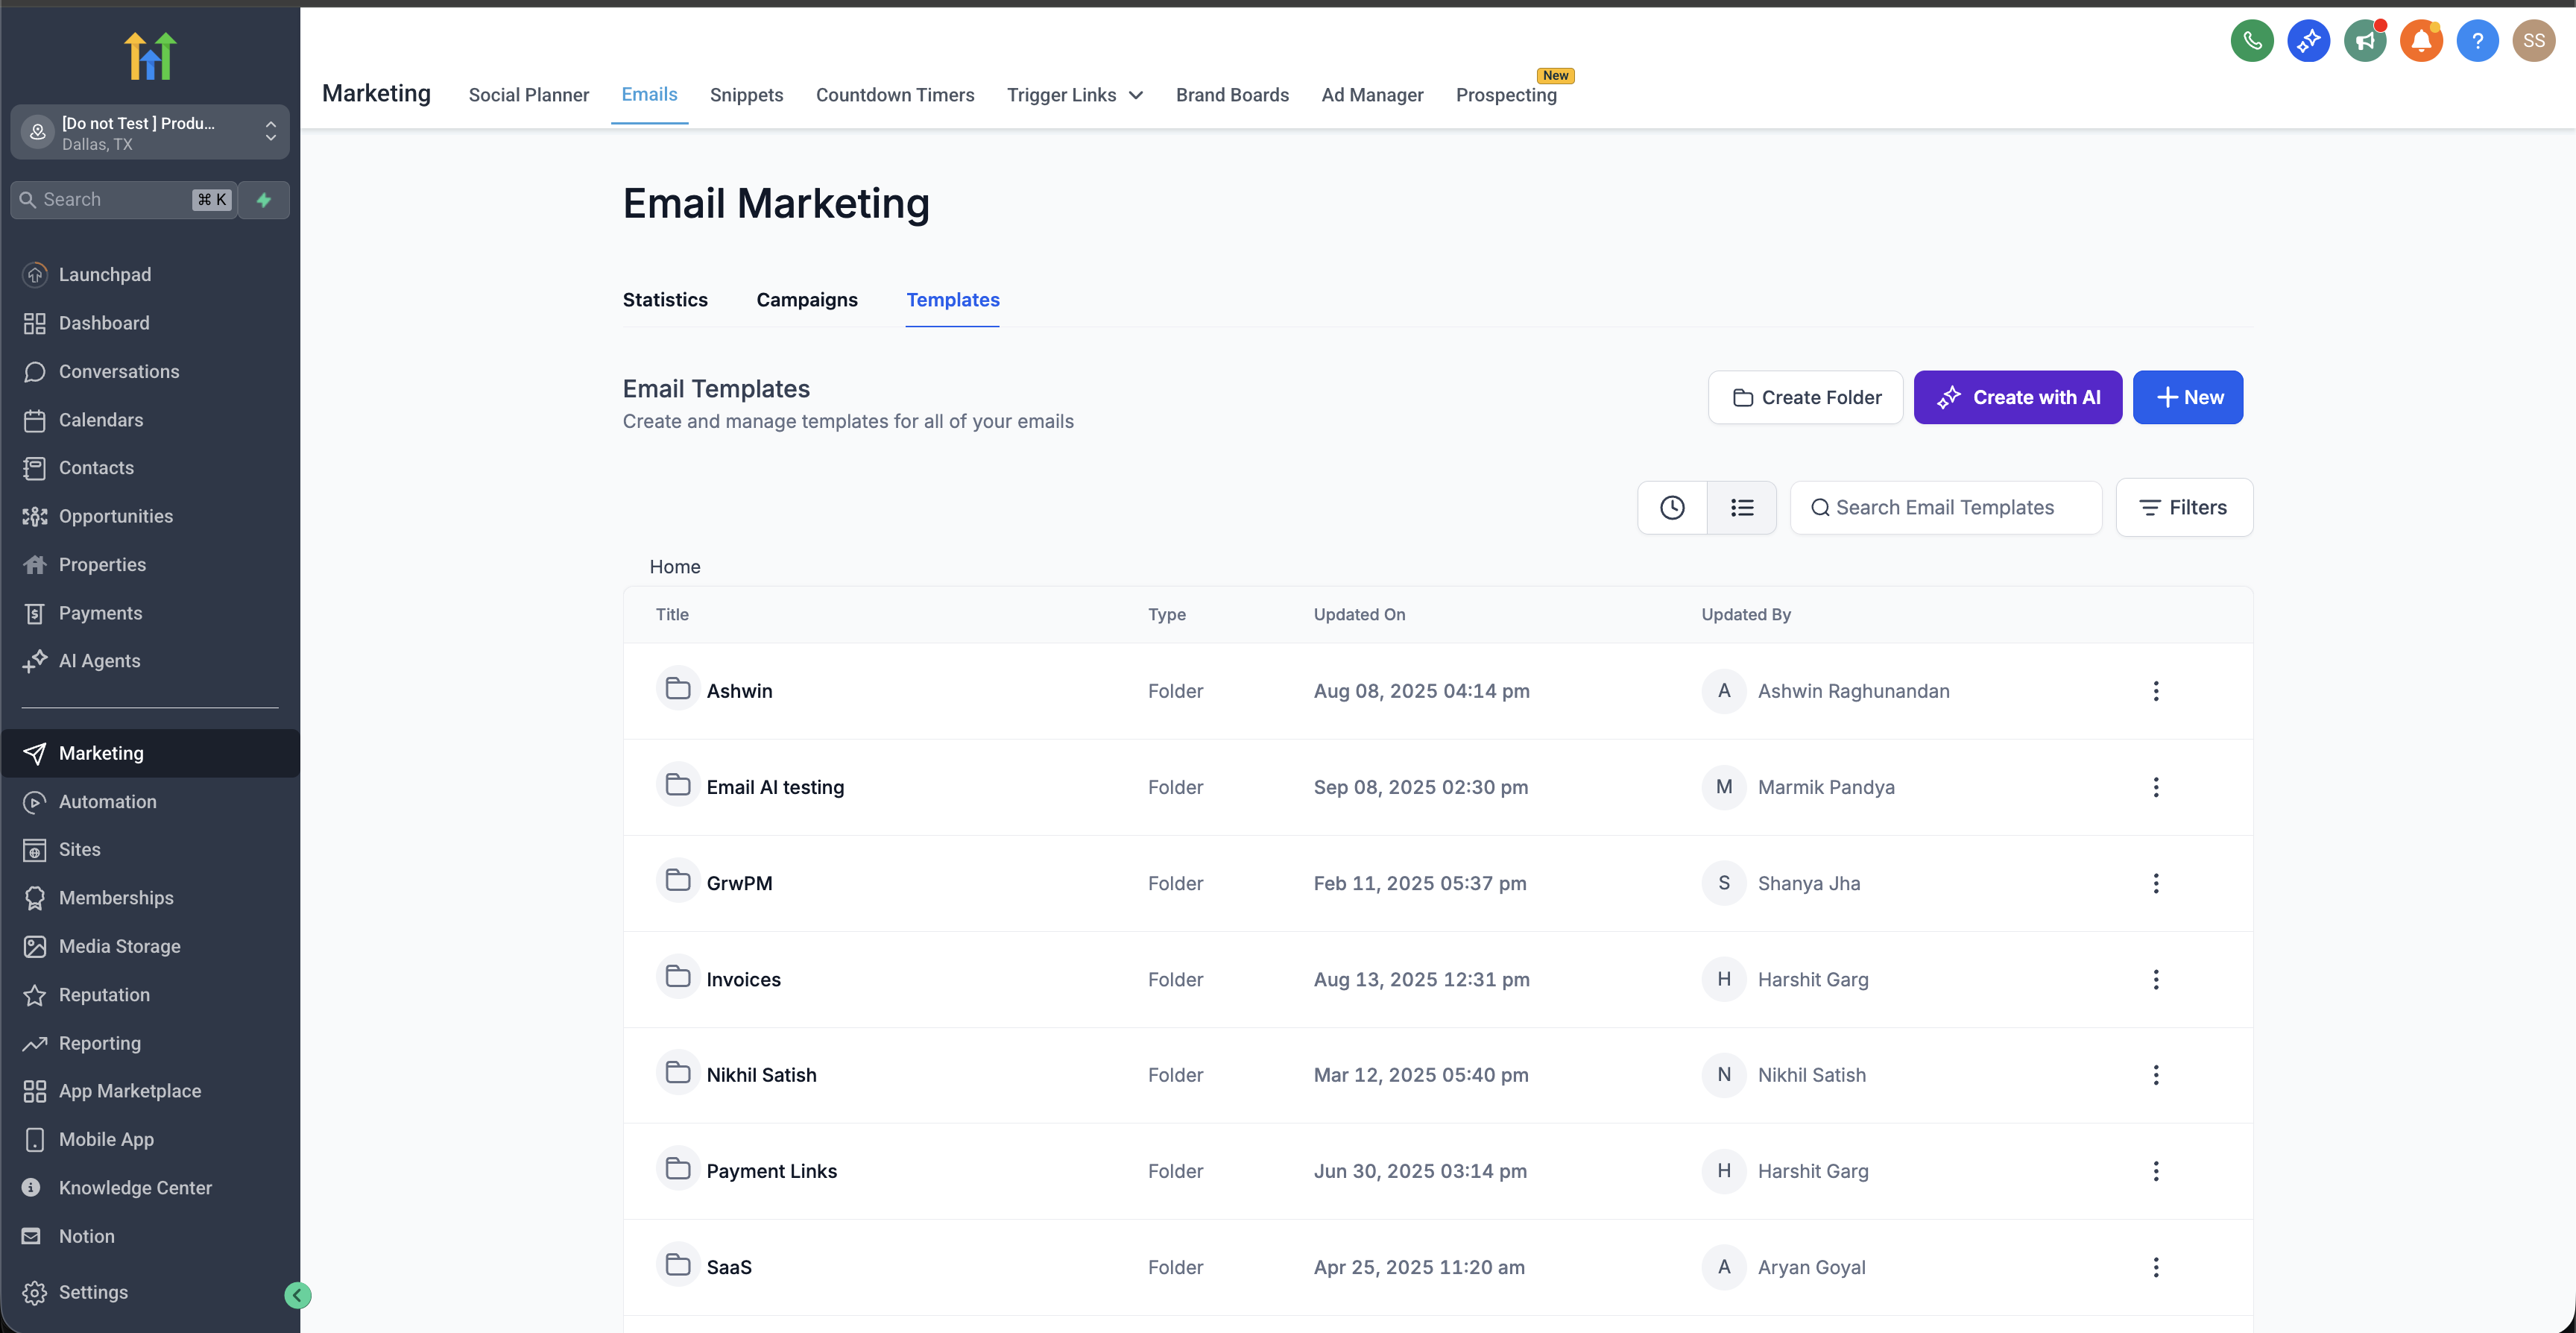The height and width of the screenshot is (1333, 2576).
Task: Click the Create Folder button
Action: tap(1805, 398)
